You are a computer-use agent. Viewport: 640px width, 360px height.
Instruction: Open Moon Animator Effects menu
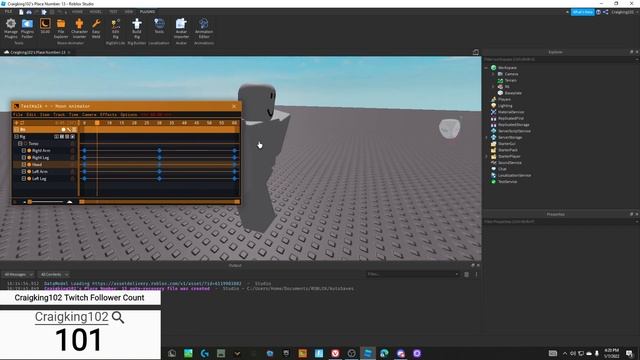pos(109,115)
